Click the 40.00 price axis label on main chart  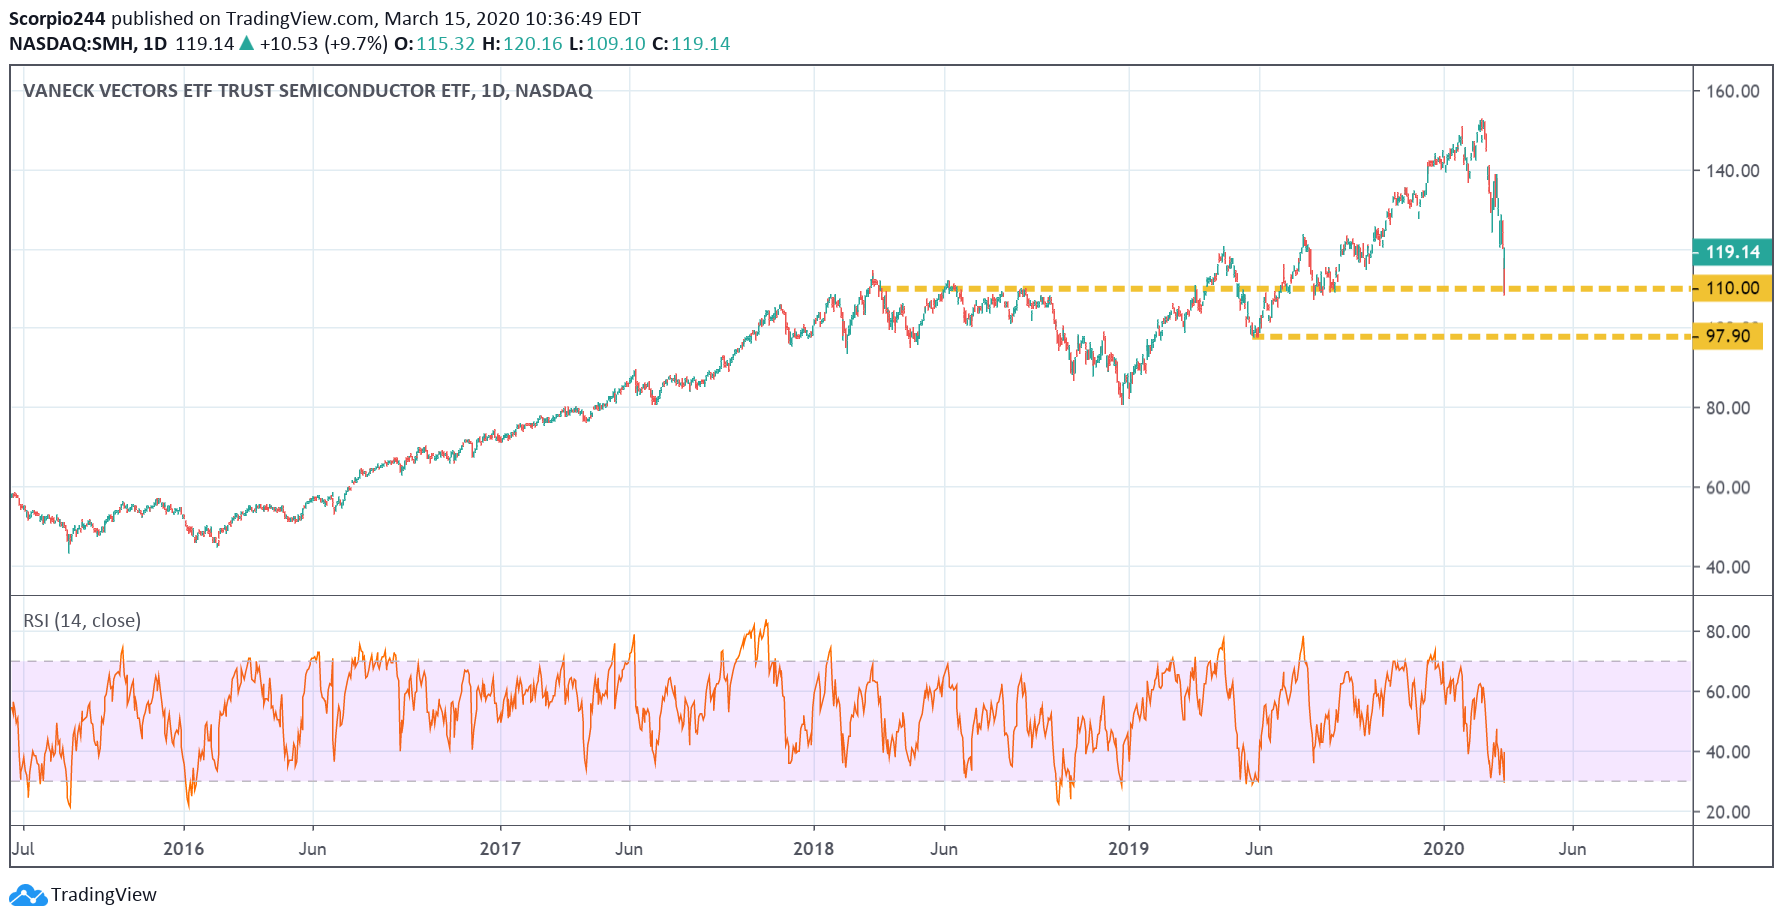1728,567
